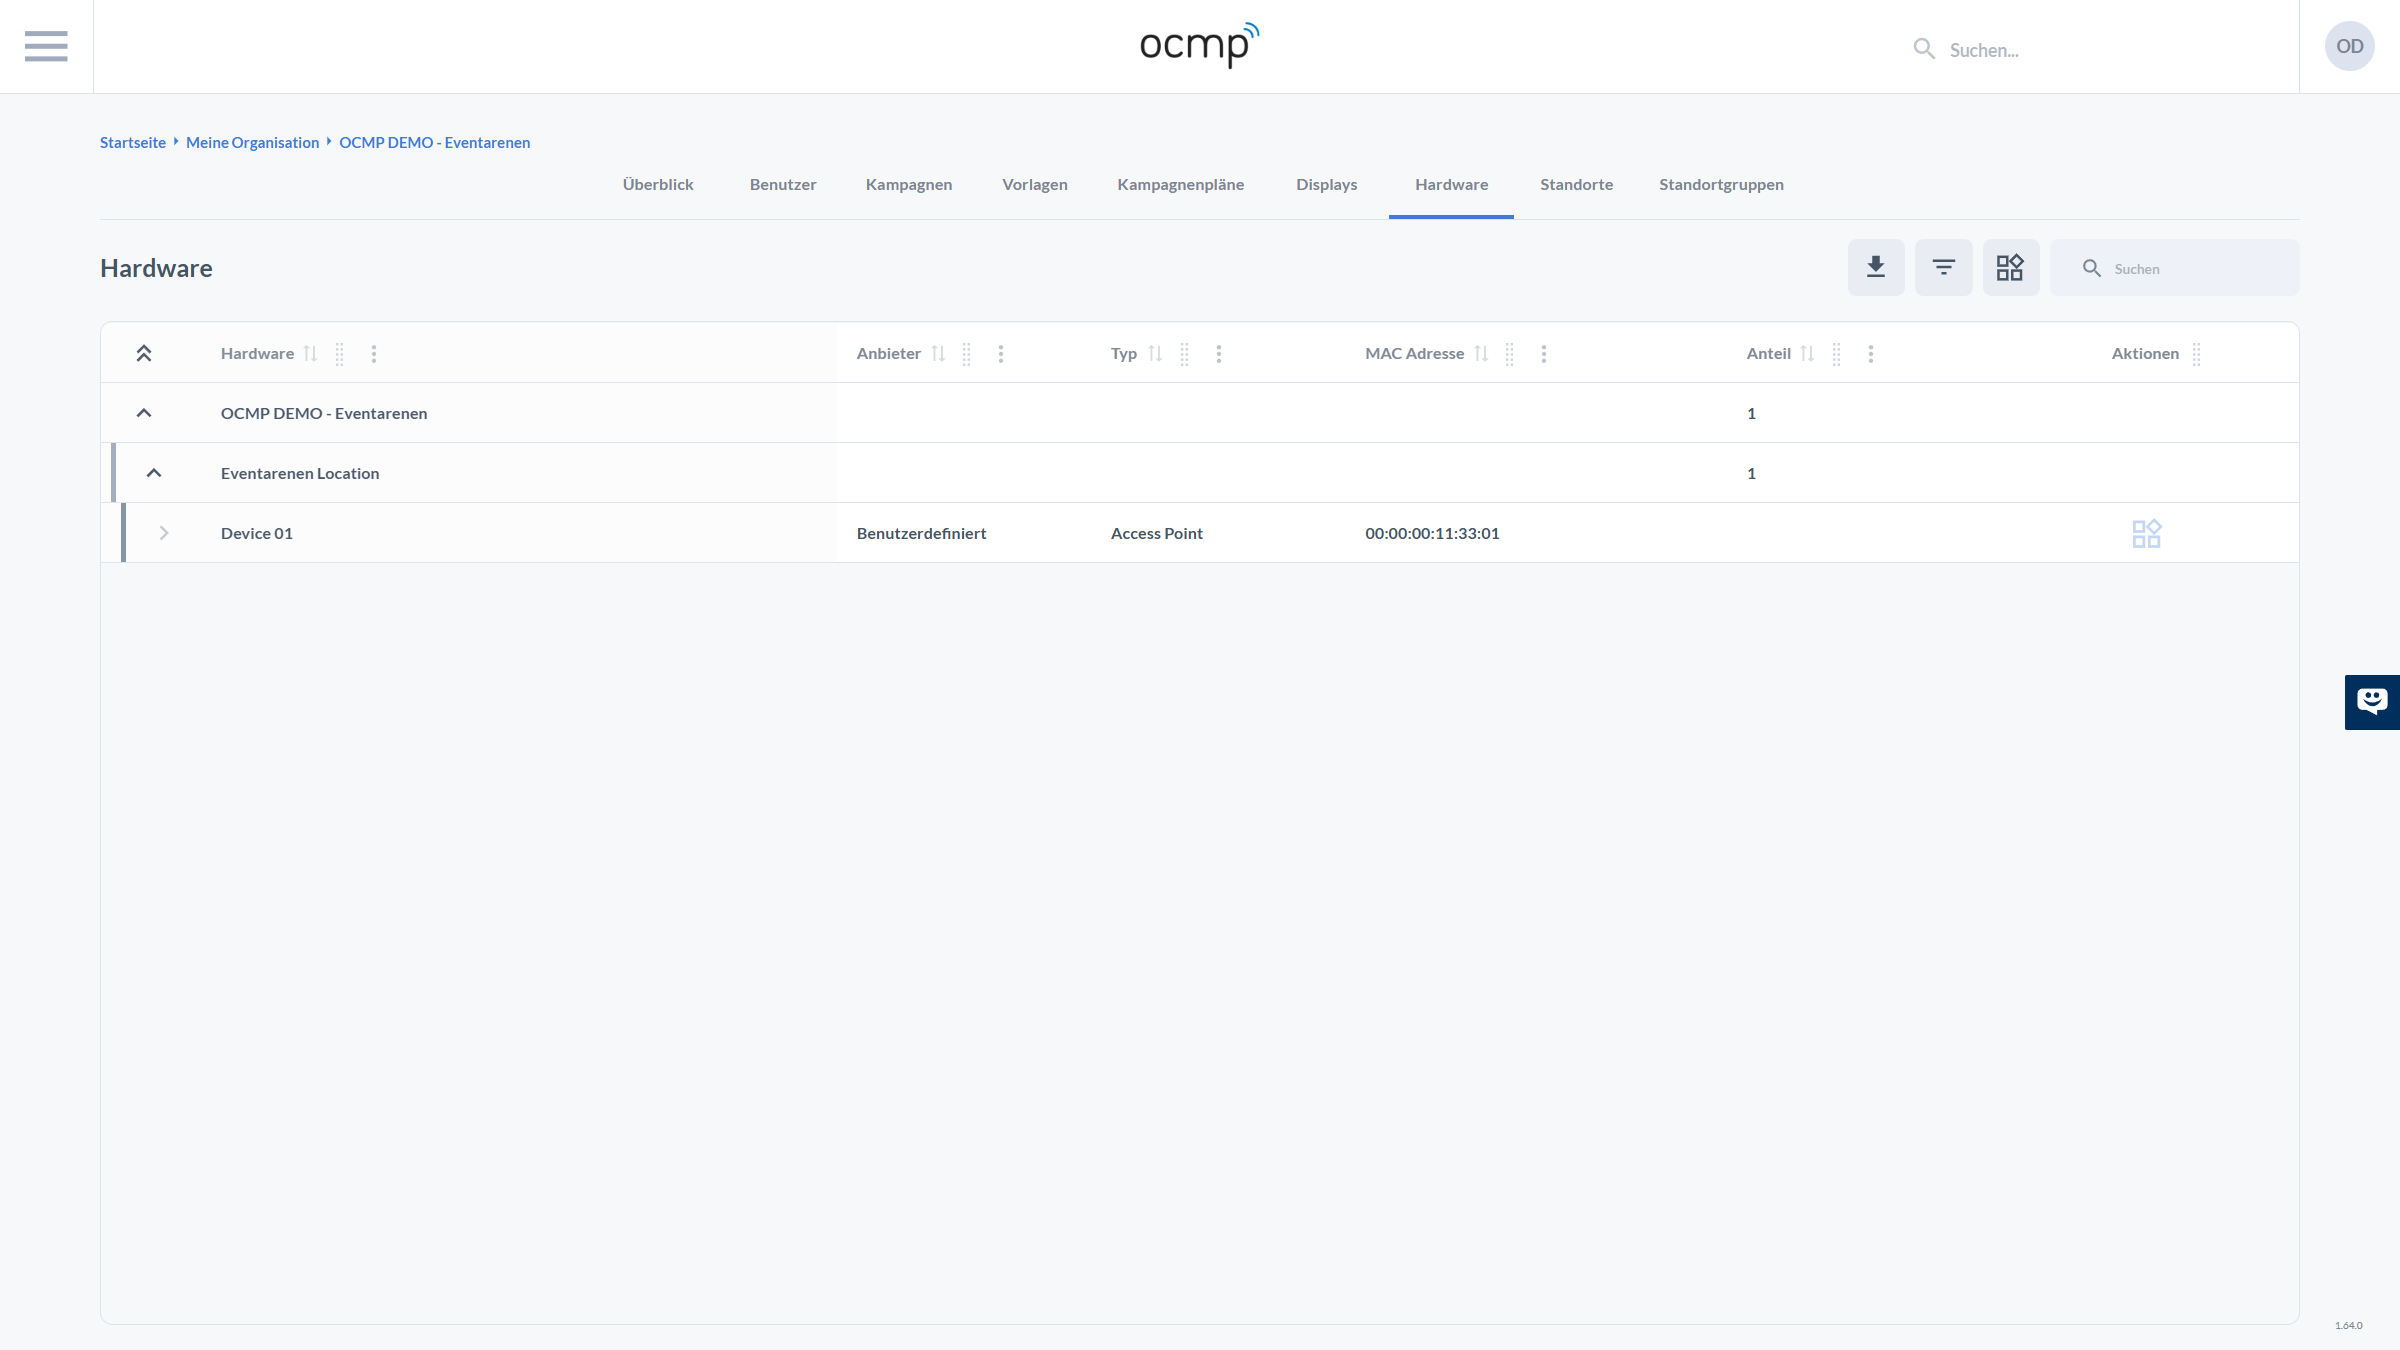Click the OD user avatar
The height and width of the screenshot is (1350, 2400).
(x=2349, y=46)
